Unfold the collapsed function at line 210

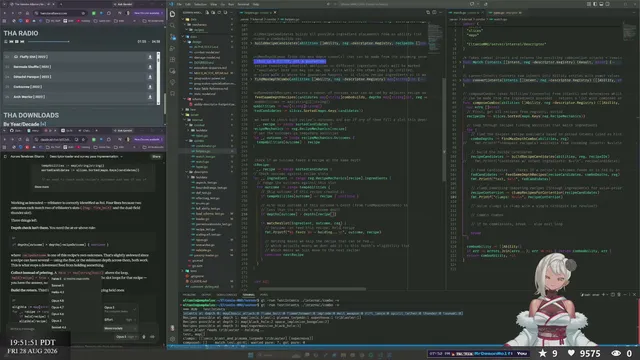251,79
